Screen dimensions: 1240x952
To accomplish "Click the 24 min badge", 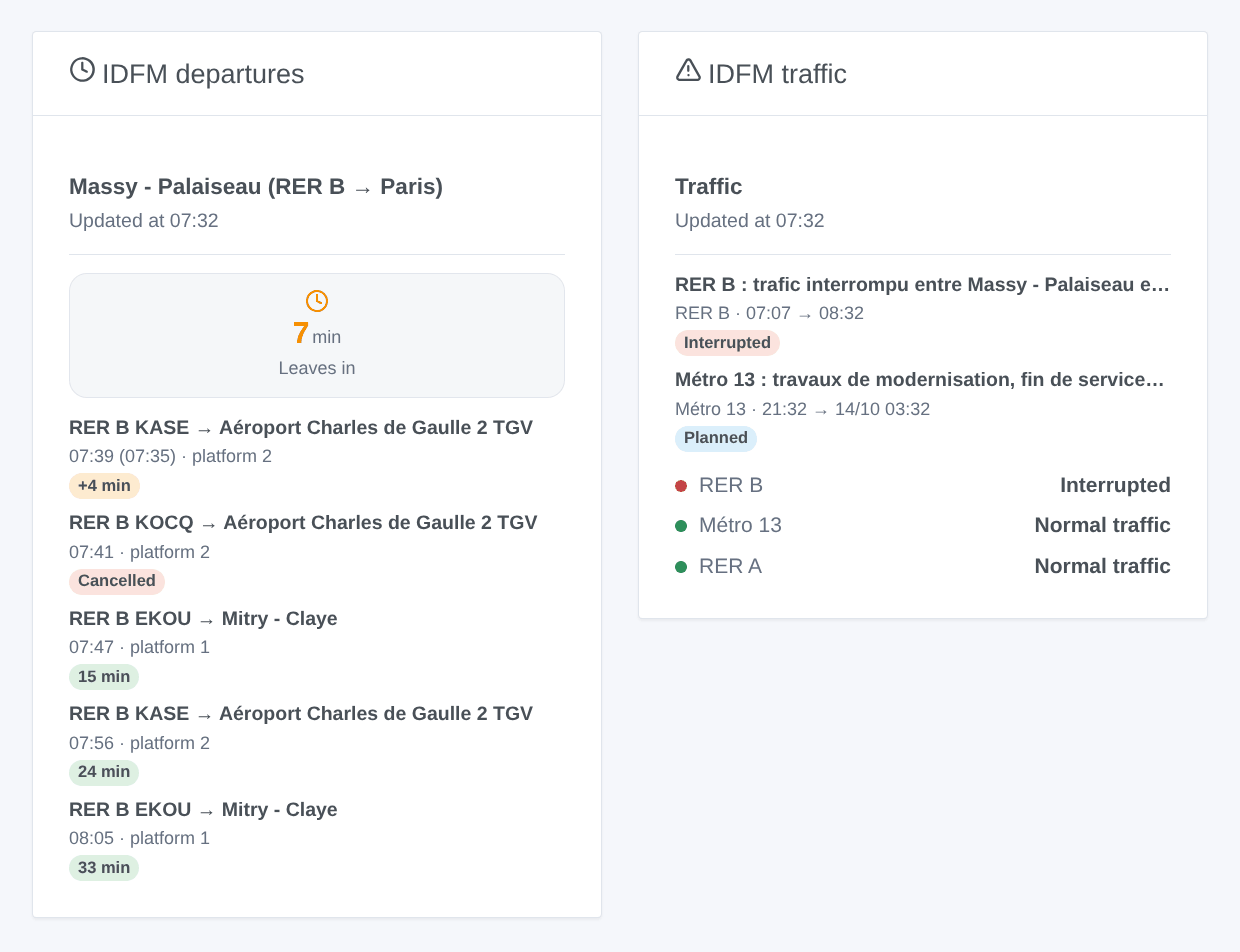I will 104,772.
